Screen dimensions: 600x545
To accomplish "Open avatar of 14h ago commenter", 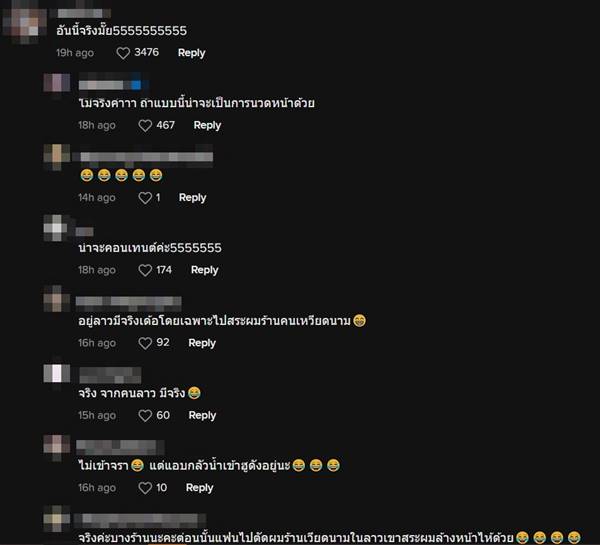I will 57,157.
